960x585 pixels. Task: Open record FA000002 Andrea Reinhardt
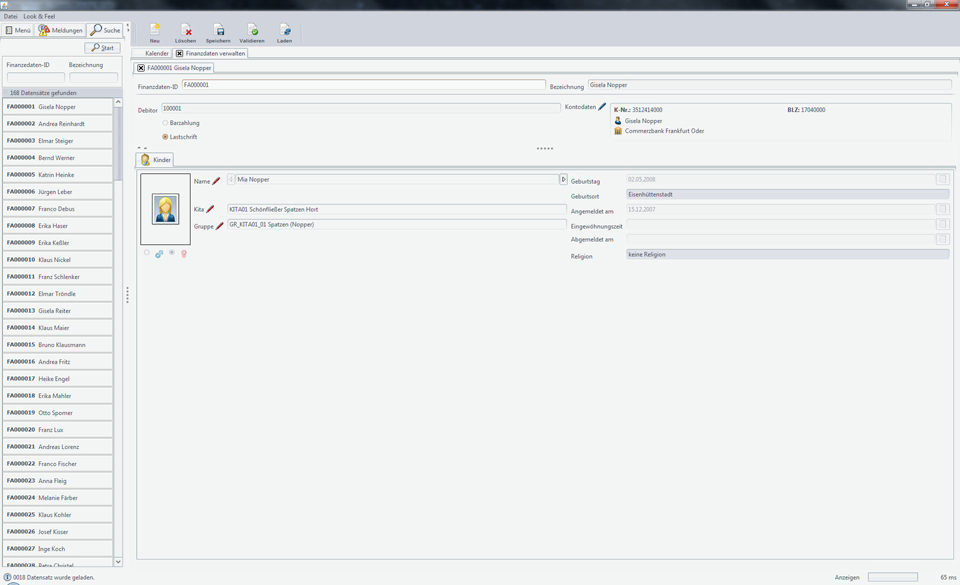pyautogui.click(x=58, y=124)
